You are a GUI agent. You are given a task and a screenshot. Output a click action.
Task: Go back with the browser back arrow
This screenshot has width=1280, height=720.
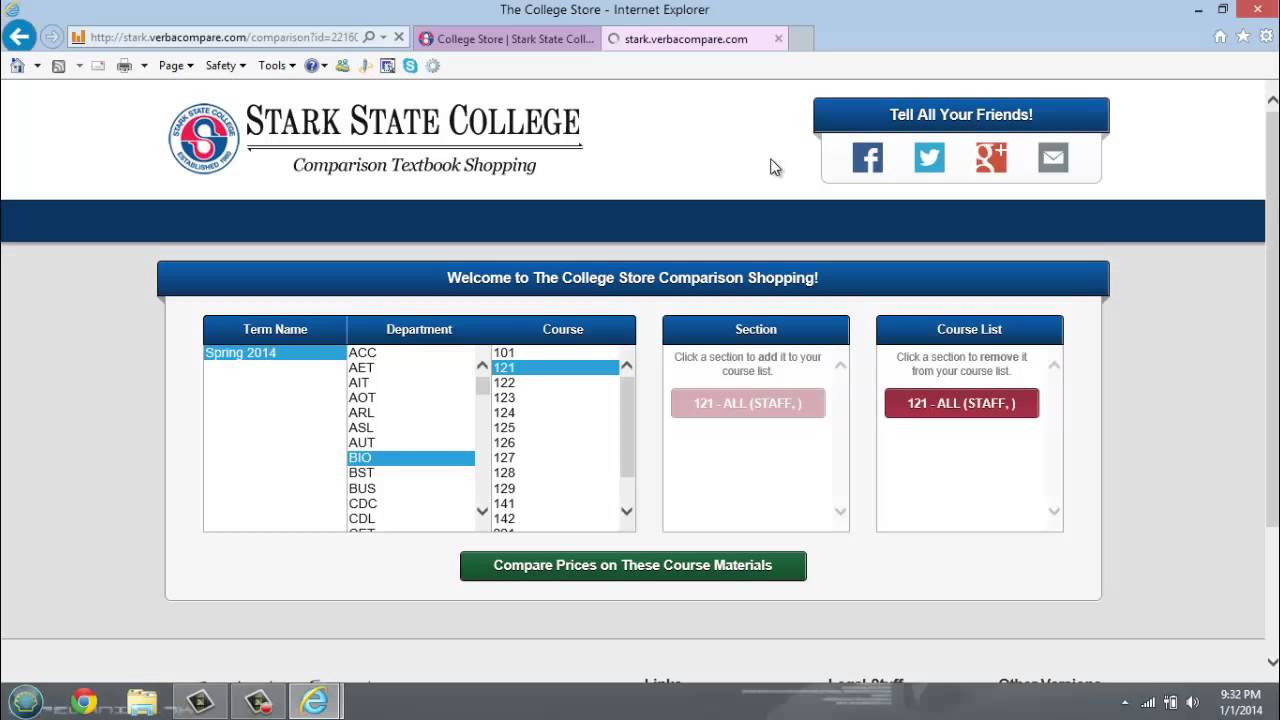(x=19, y=37)
